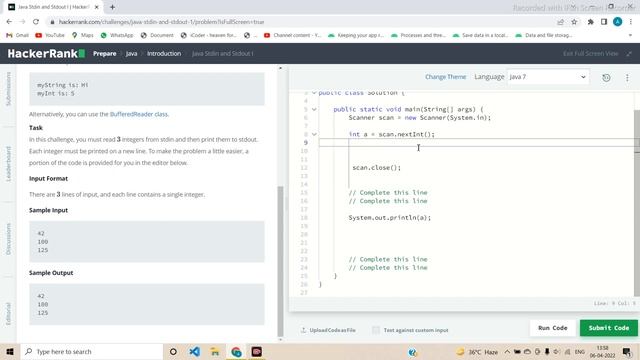This screenshot has width=640, height=360.
Task: Open the Leaderboard side tab
Action: [8, 164]
